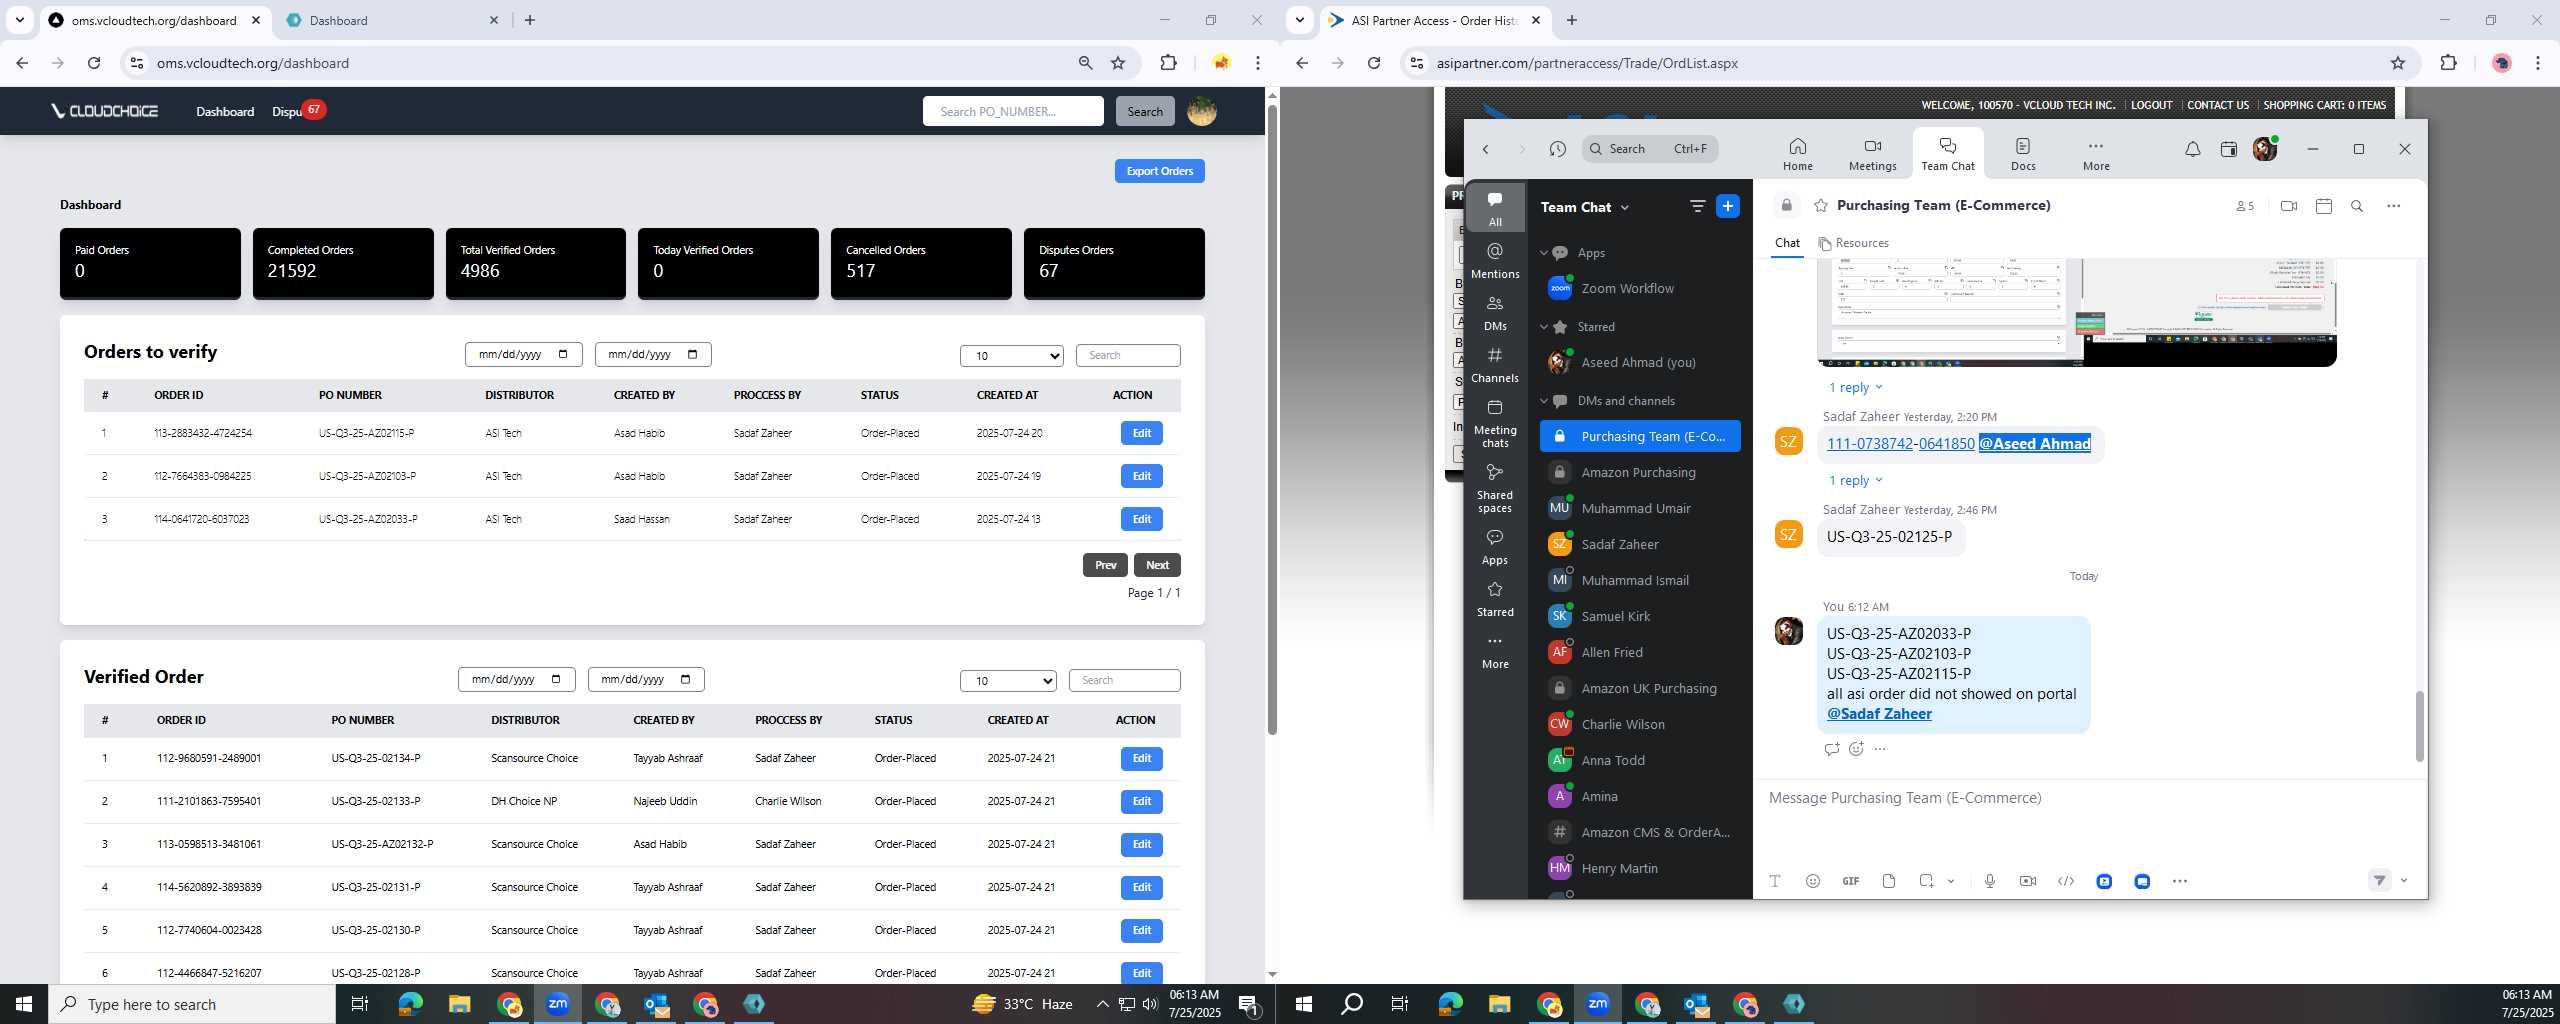Open Shared spaces in Zoom left rail
2560x1024 pixels.
click(x=1495, y=487)
